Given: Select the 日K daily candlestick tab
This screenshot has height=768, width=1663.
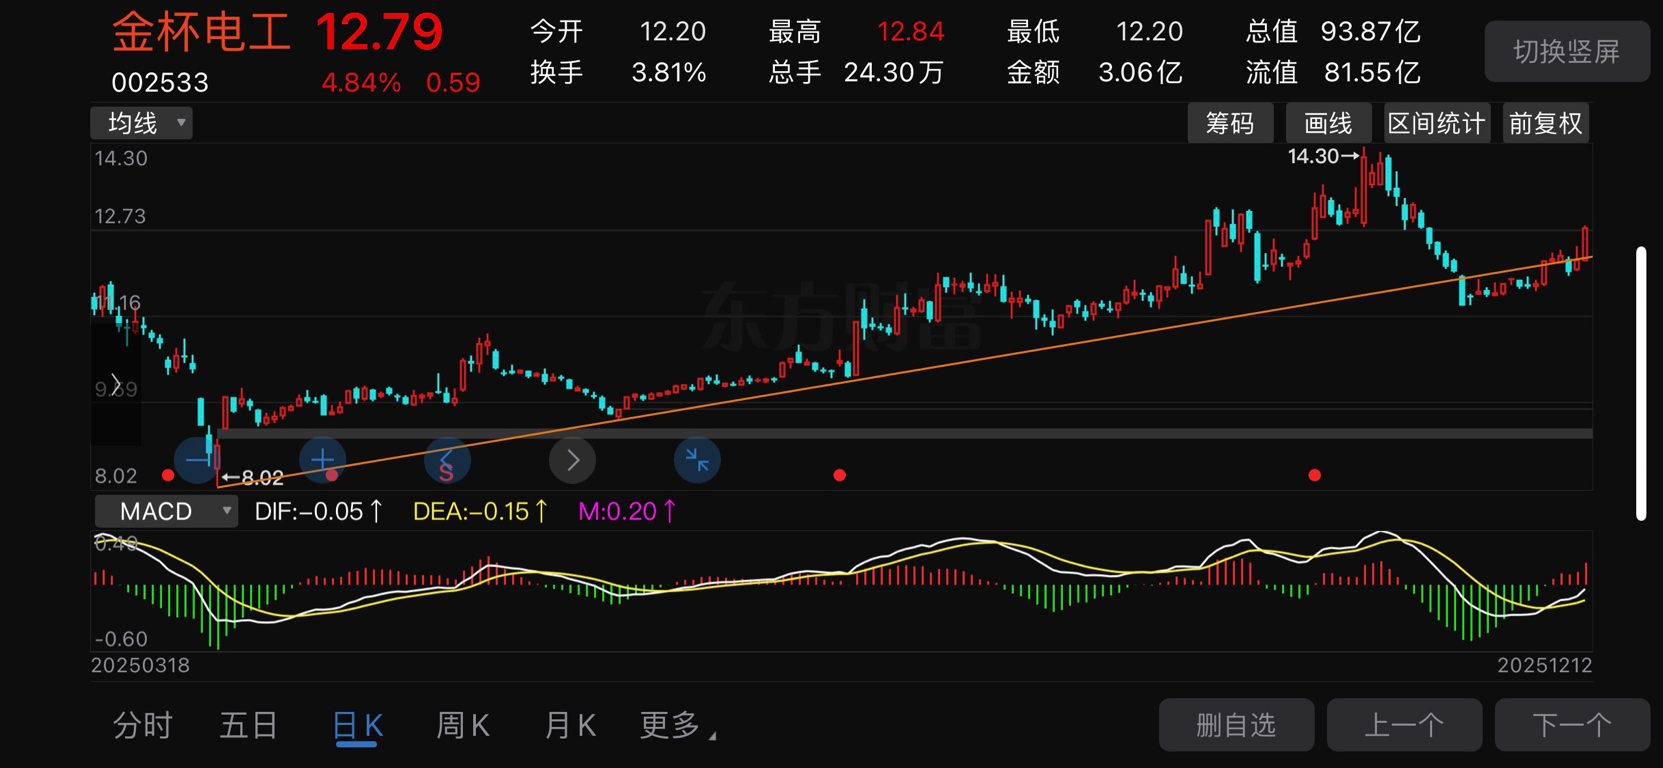Looking at the screenshot, I should point(357,725).
